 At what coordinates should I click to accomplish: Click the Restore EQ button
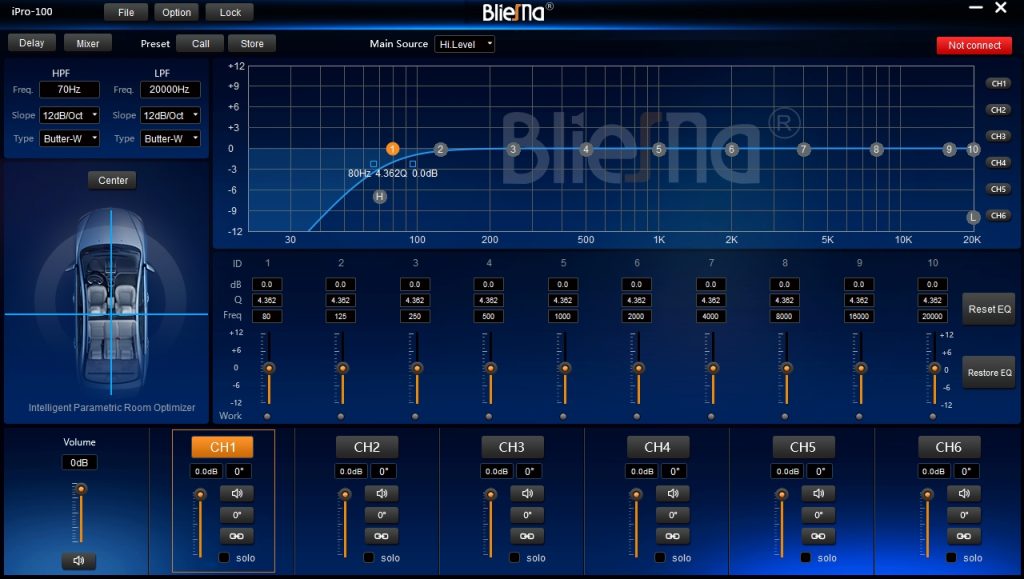click(989, 373)
